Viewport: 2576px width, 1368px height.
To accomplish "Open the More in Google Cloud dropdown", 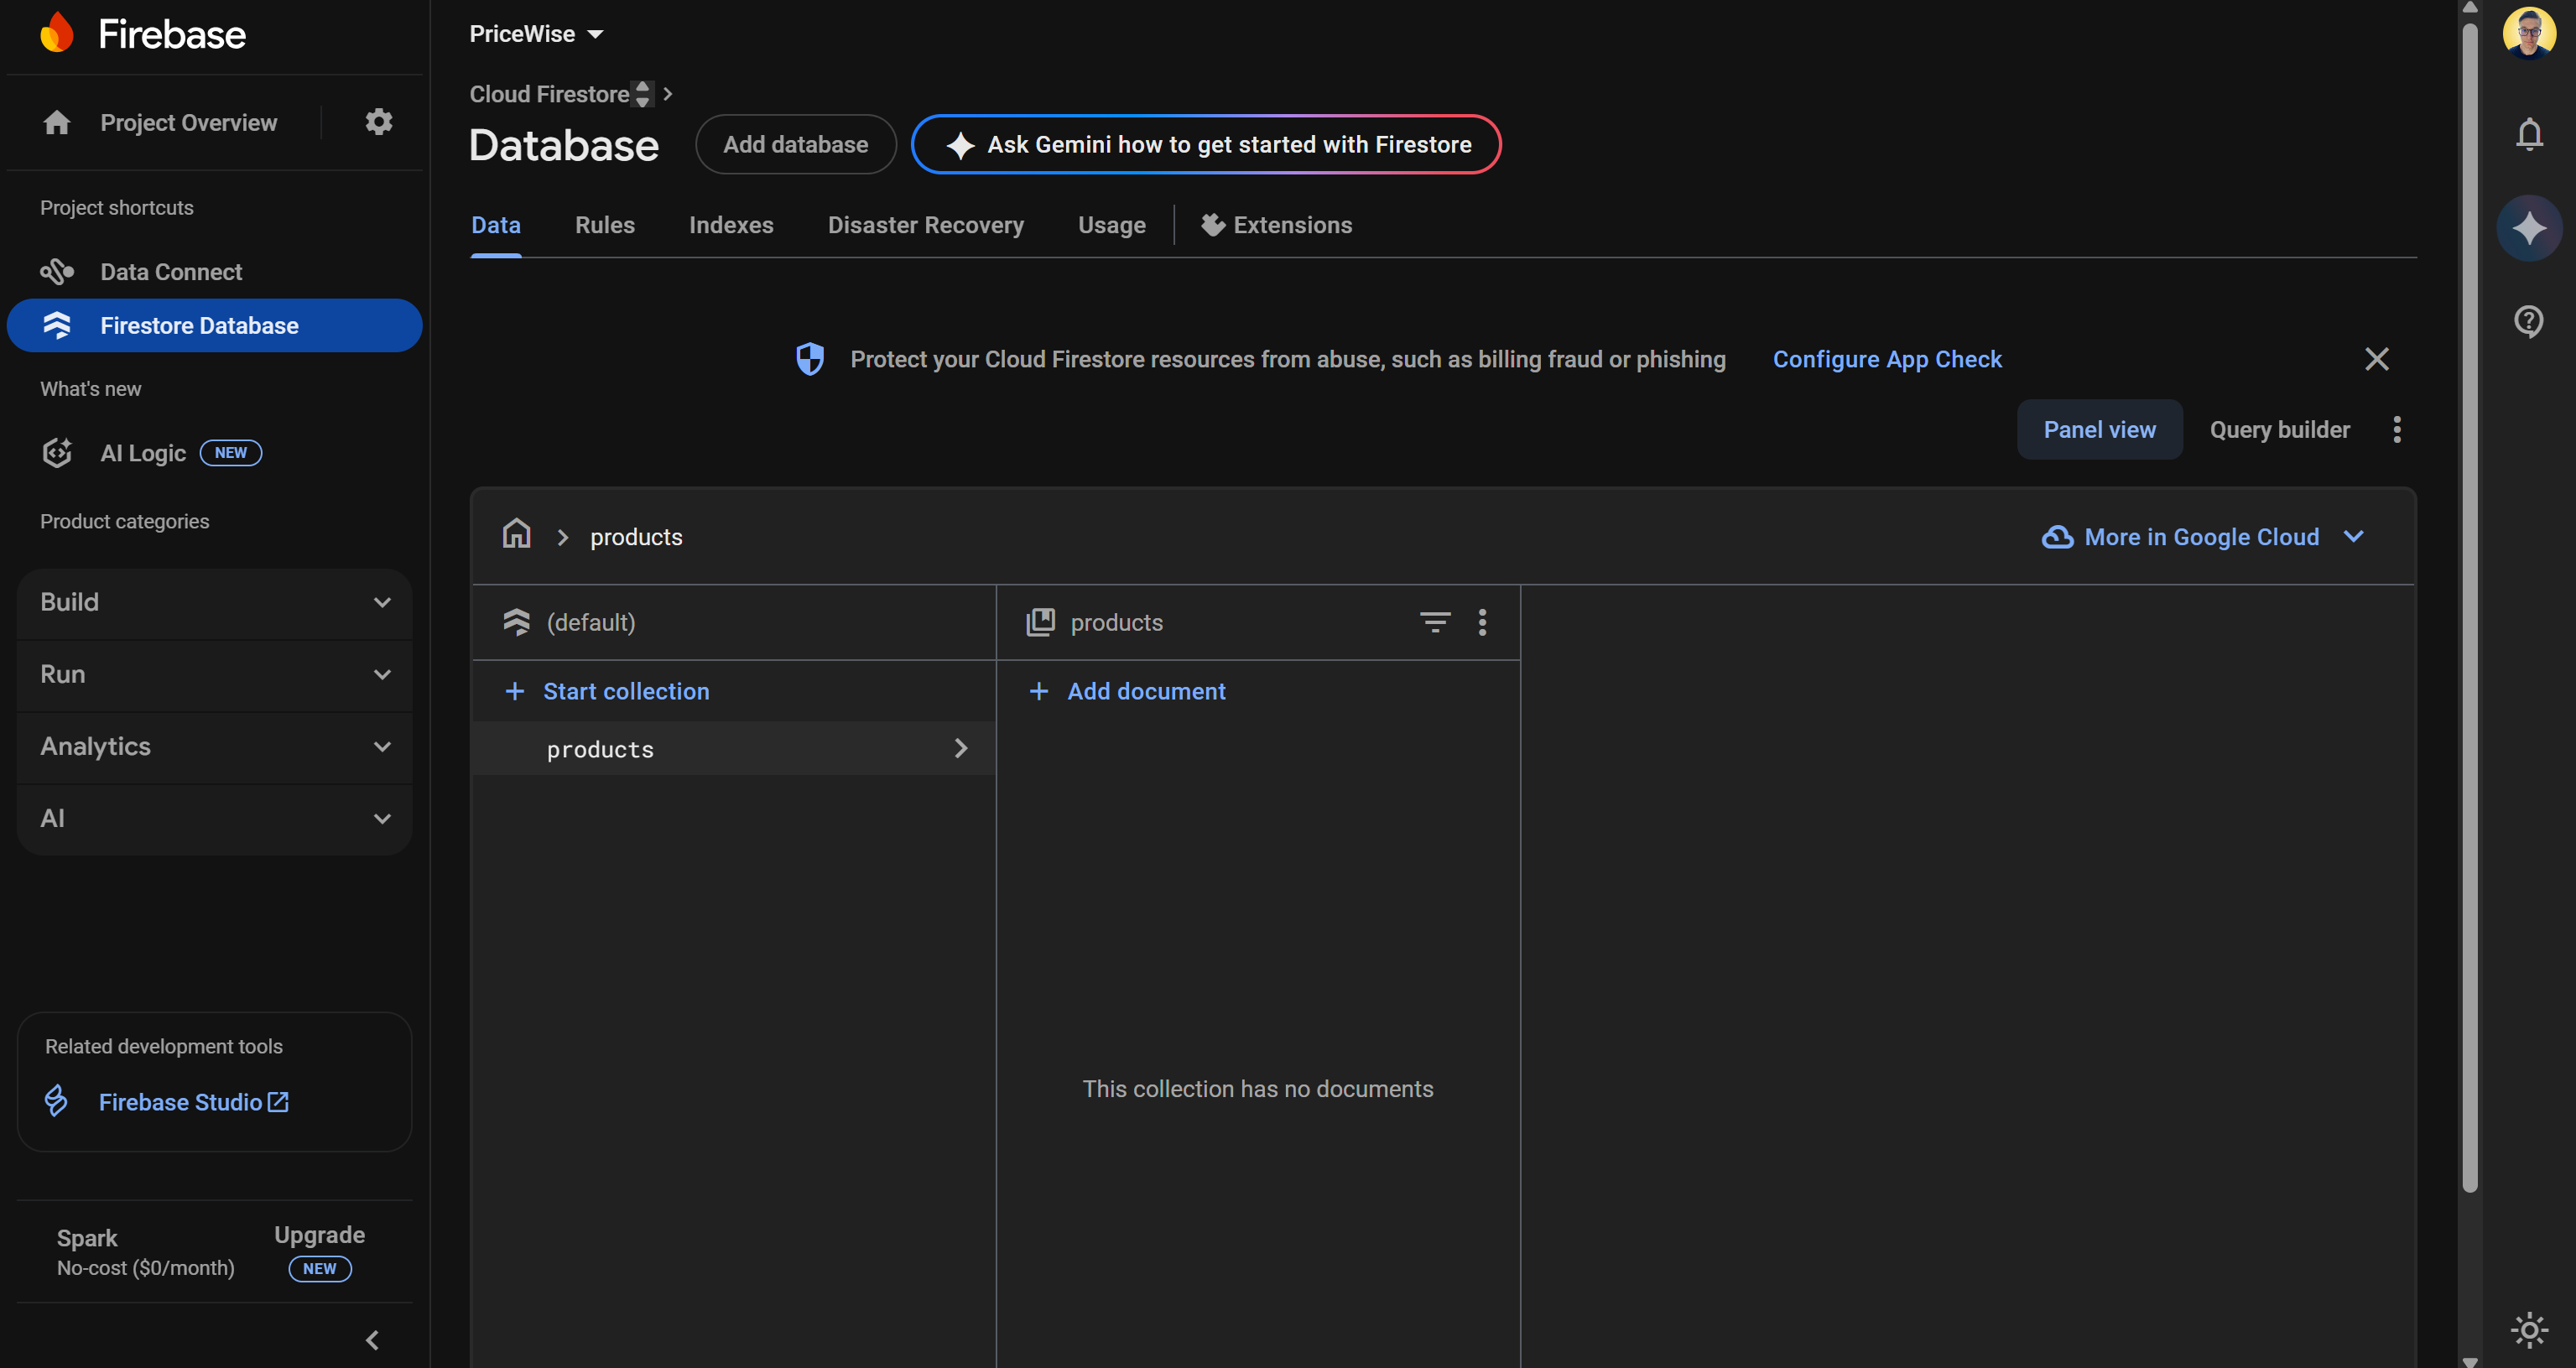I will coord(2201,536).
